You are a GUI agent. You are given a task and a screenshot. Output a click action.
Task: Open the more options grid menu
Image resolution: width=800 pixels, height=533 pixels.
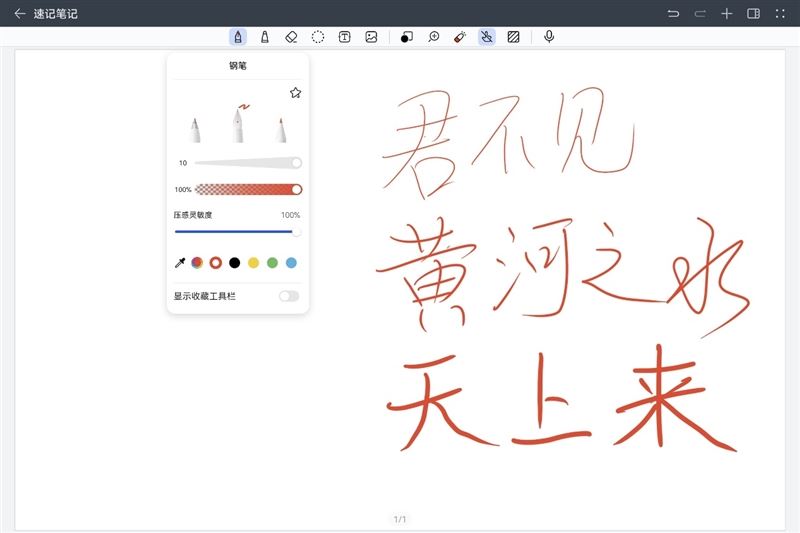click(780, 14)
